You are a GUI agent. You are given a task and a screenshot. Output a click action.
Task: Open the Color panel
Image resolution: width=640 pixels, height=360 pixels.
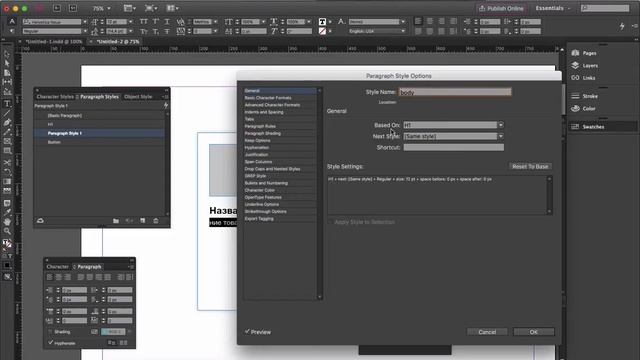point(583,108)
